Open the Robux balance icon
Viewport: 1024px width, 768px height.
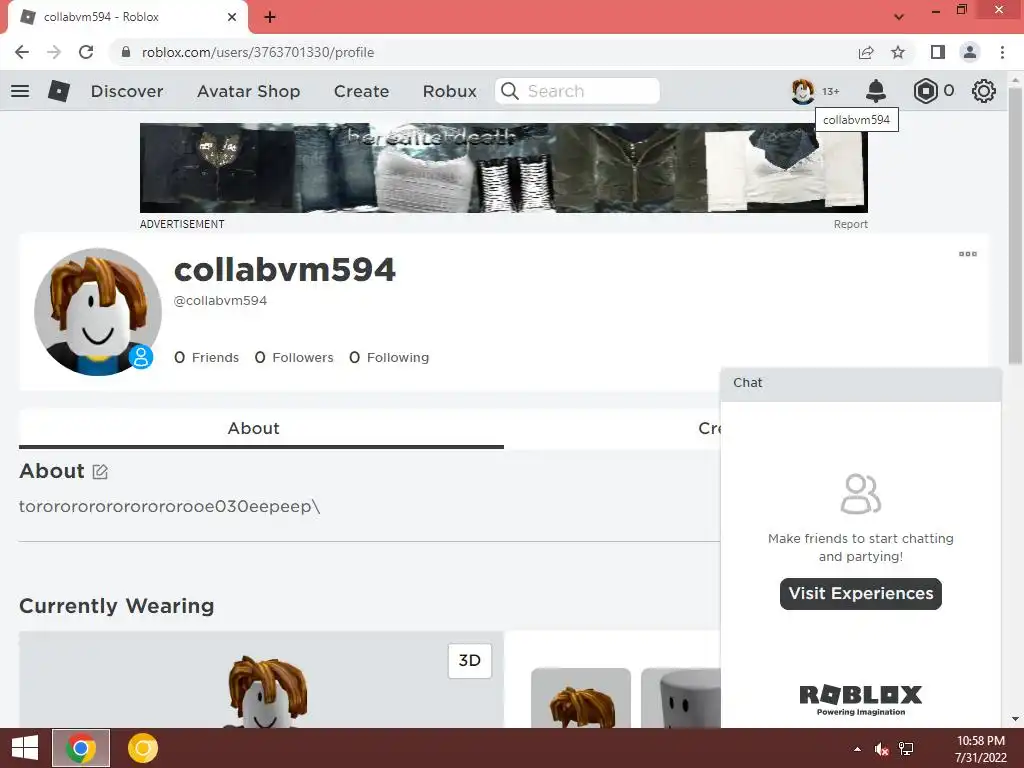(x=925, y=91)
